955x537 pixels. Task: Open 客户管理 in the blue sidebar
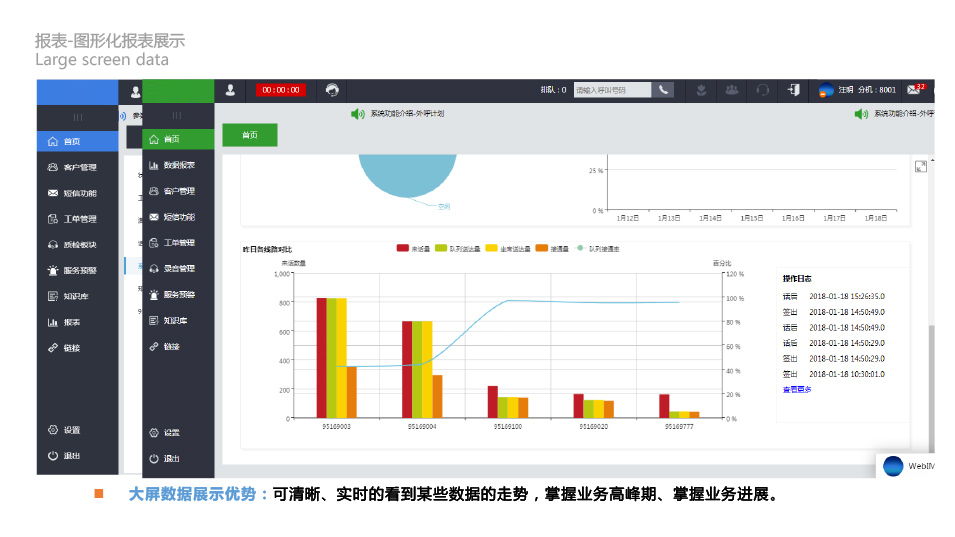[77, 167]
